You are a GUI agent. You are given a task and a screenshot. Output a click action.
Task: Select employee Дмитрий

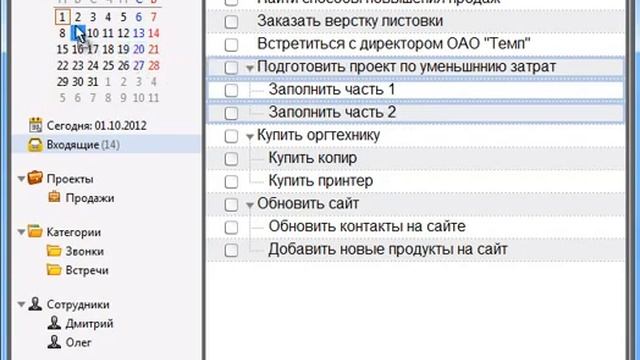coord(89,323)
